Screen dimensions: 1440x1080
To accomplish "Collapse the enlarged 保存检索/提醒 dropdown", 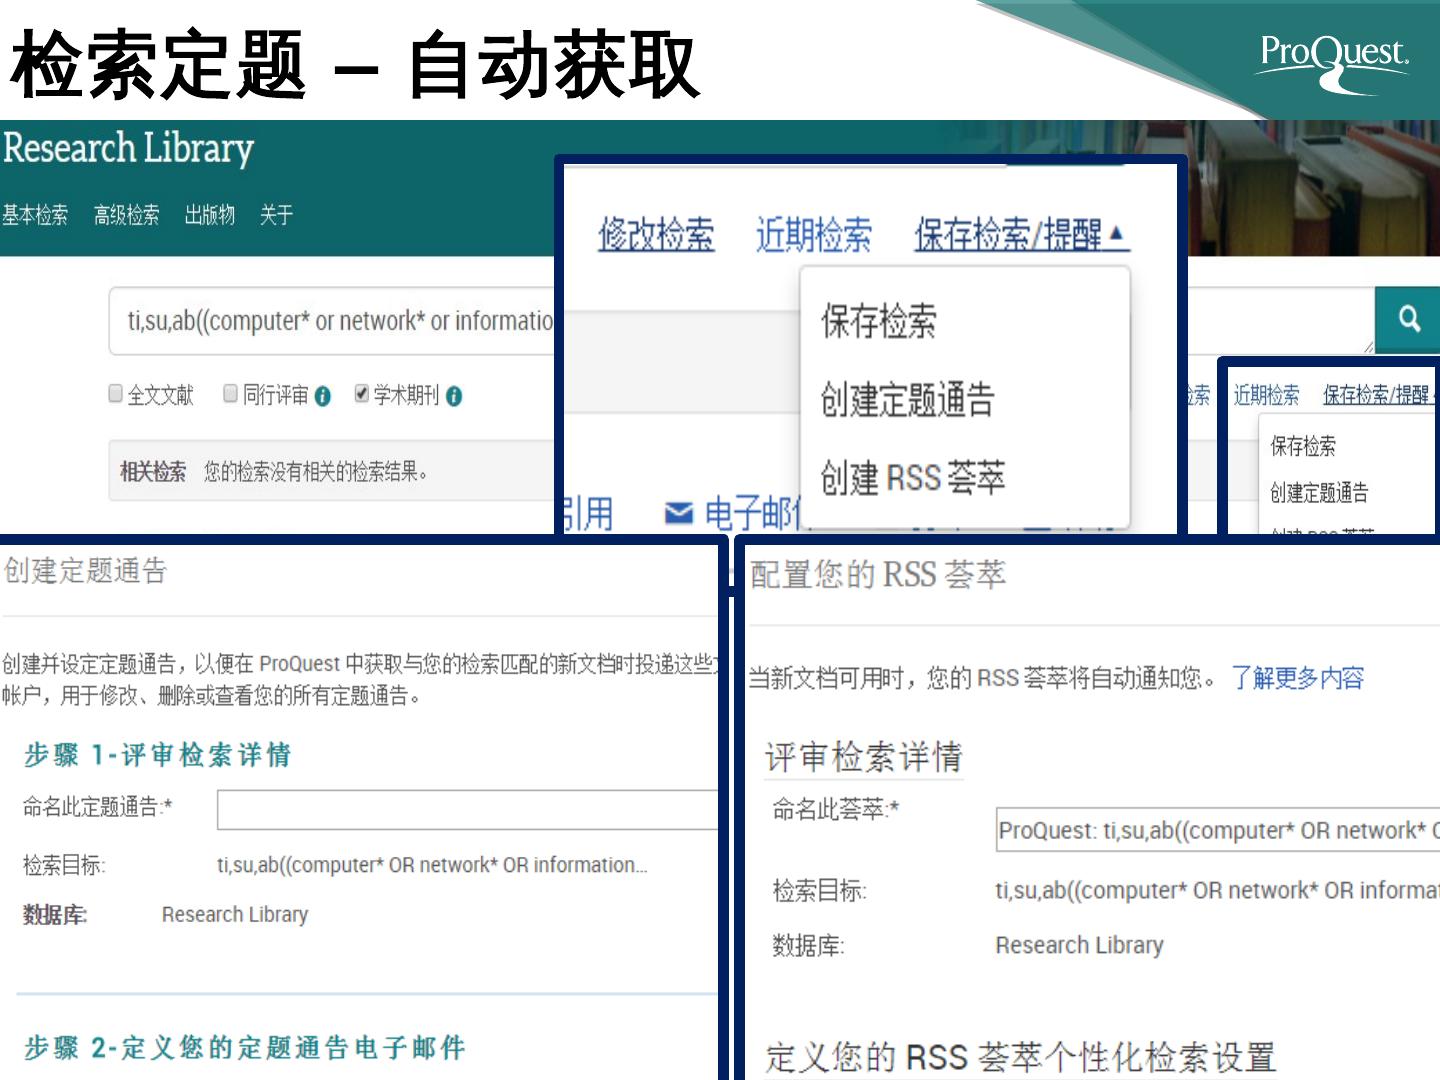I will (1020, 234).
